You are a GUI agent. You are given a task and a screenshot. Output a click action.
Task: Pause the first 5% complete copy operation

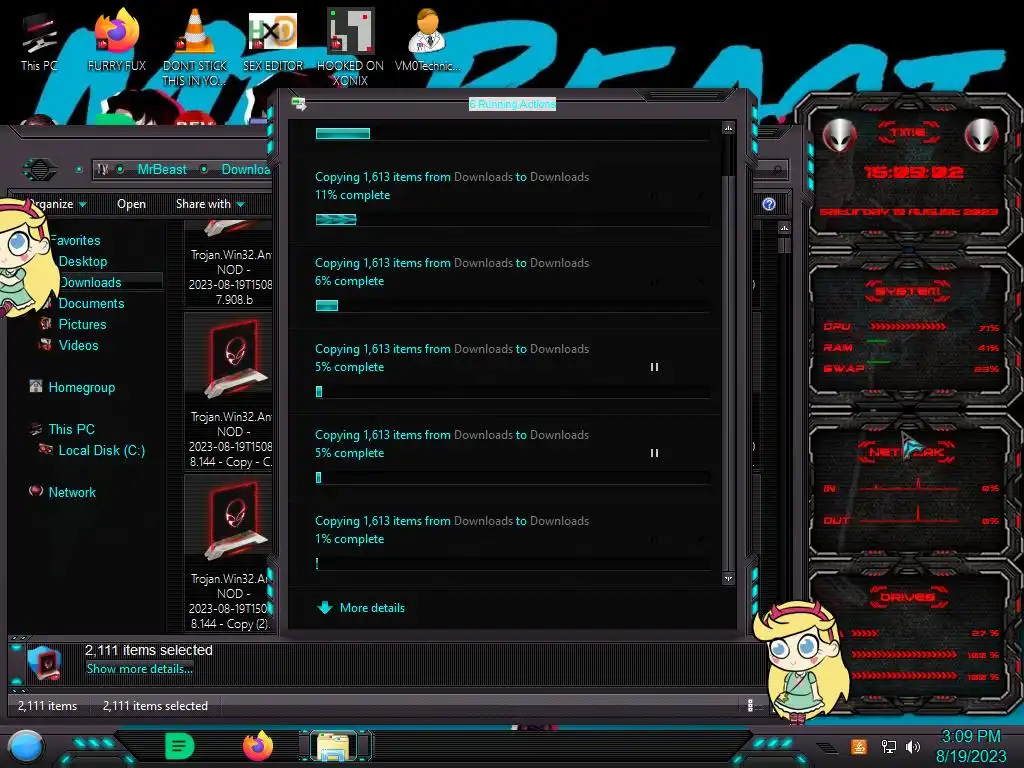pos(654,367)
